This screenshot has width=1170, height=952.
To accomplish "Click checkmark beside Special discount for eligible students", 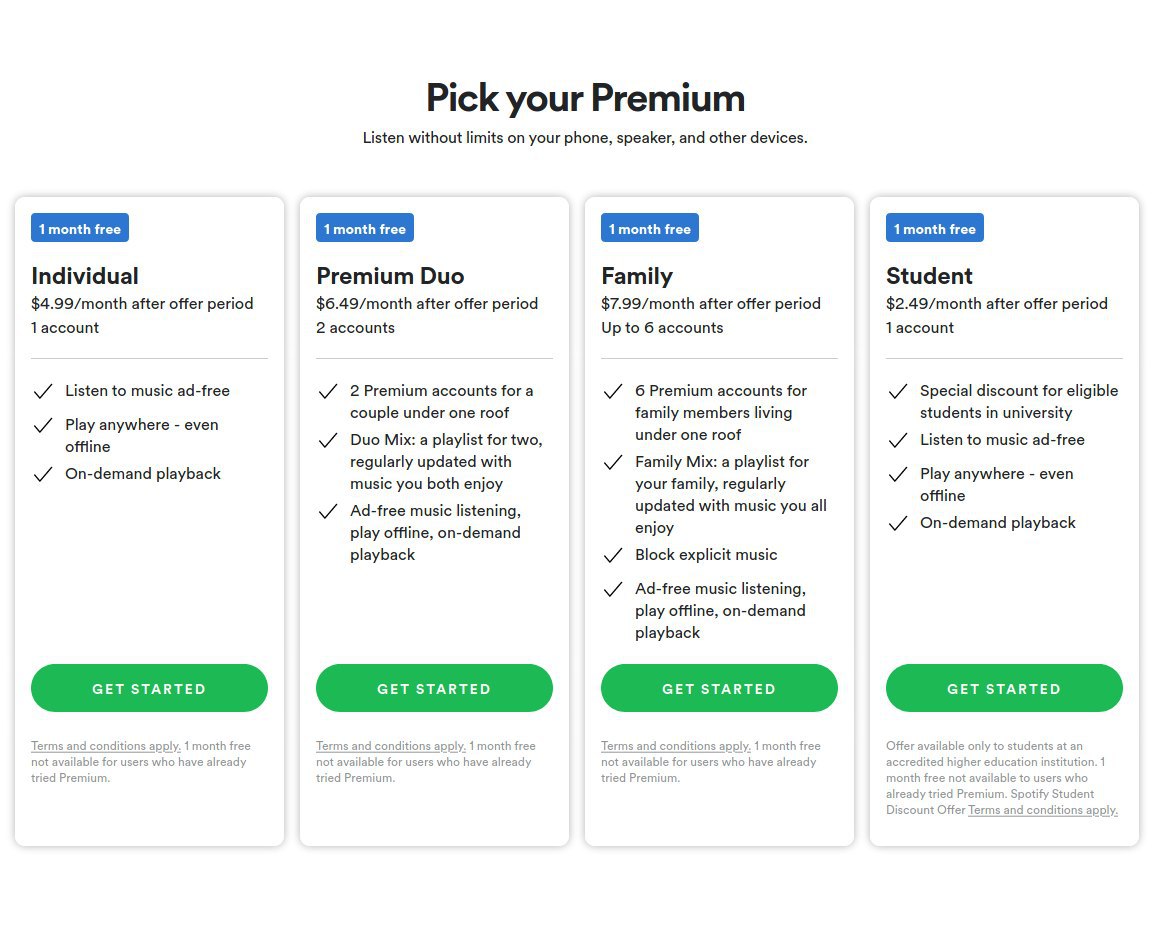I will pos(898,391).
